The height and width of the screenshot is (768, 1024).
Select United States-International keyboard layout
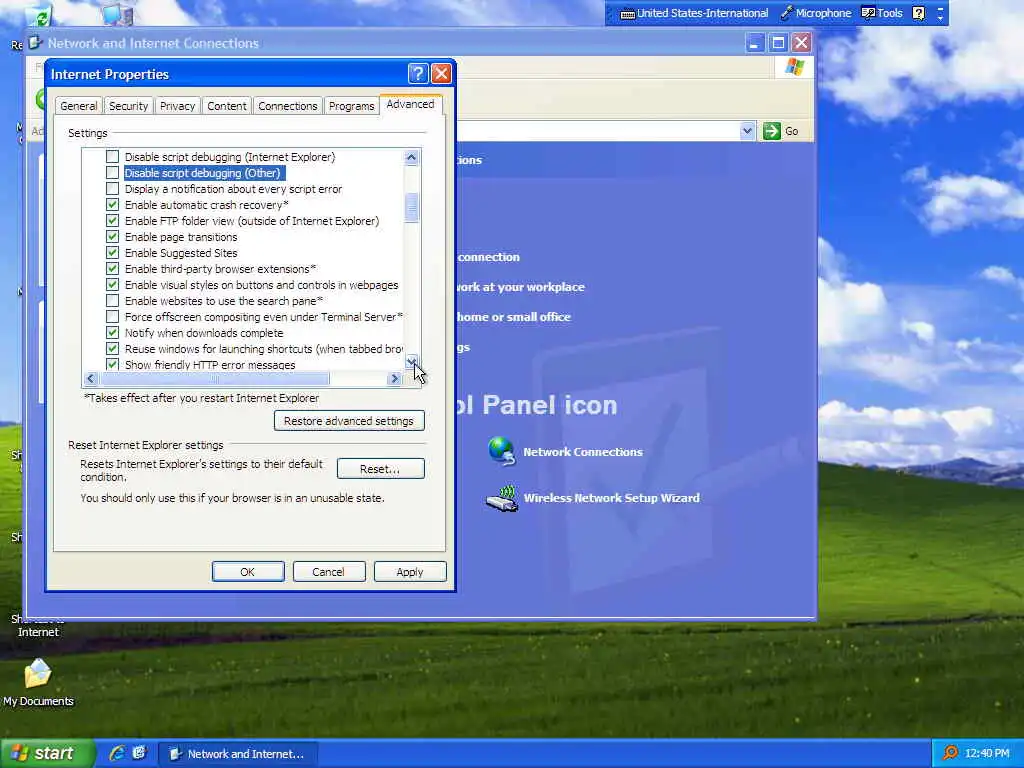(694, 13)
